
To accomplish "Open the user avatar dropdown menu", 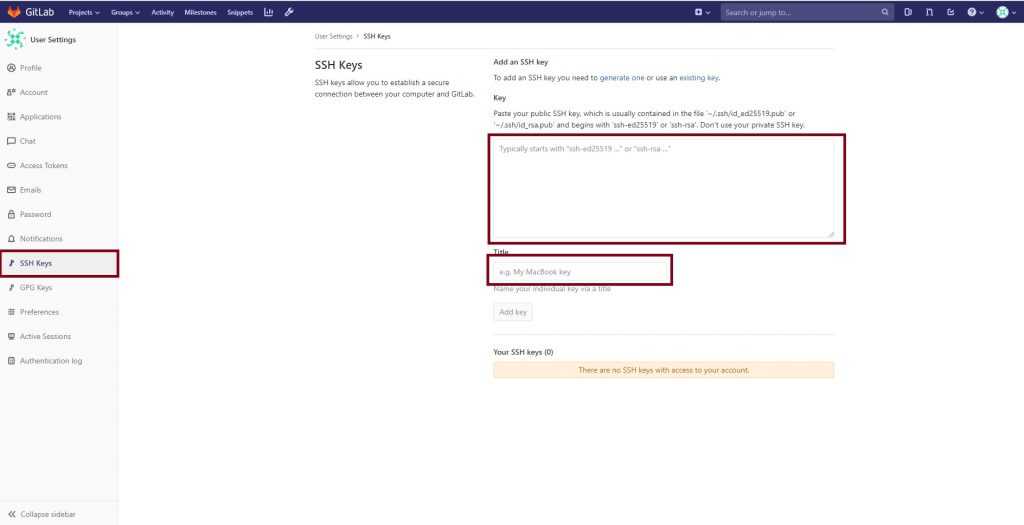I will [x=1006, y=12].
